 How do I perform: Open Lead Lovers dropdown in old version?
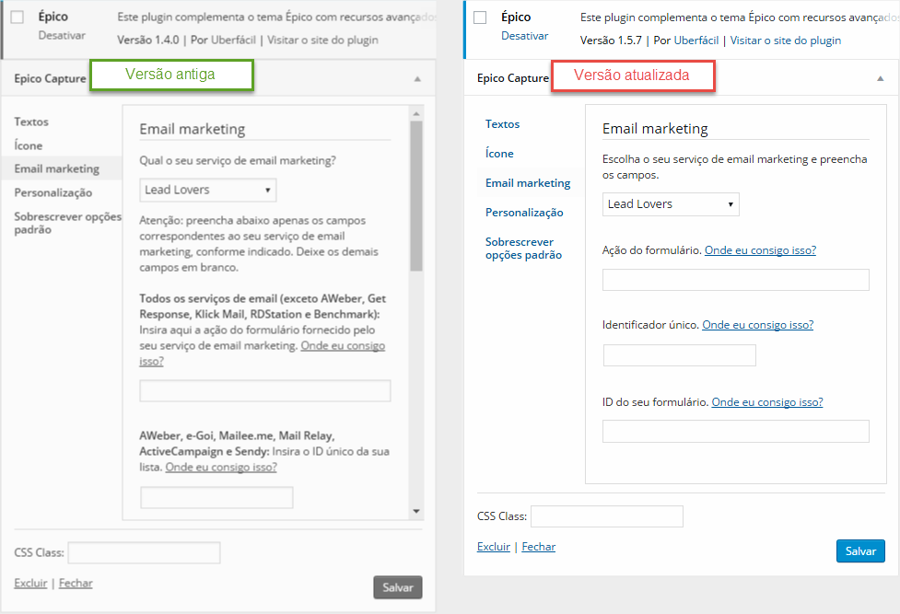pos(208,190)
